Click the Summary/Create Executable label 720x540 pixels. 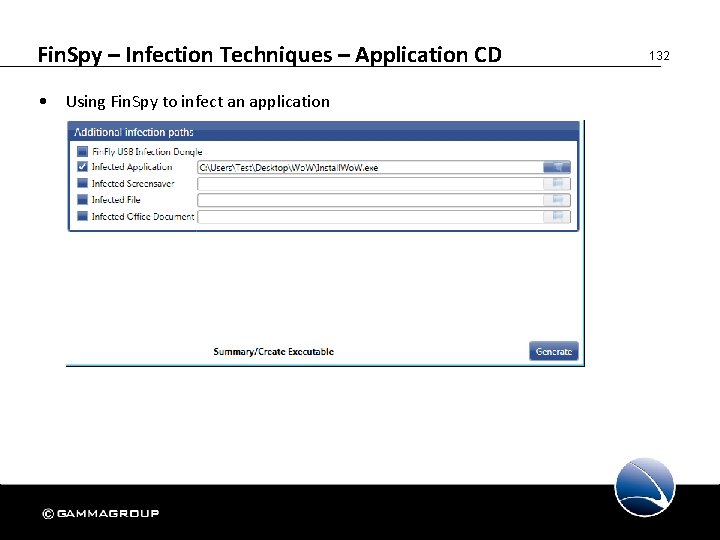click(x=273, y=352)
